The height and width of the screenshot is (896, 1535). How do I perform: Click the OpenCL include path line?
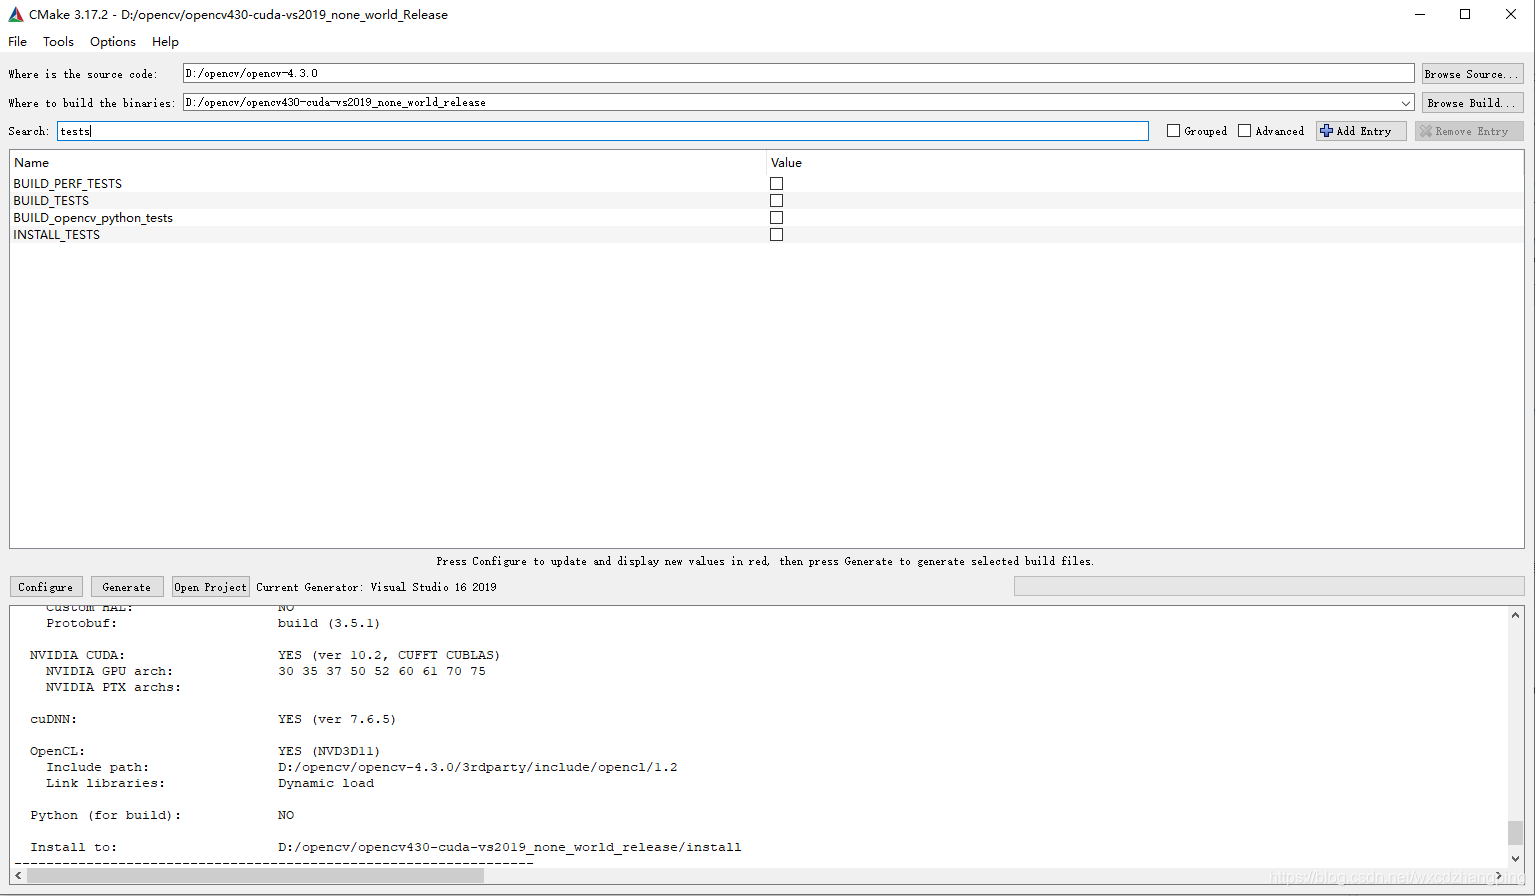point(478,767)
